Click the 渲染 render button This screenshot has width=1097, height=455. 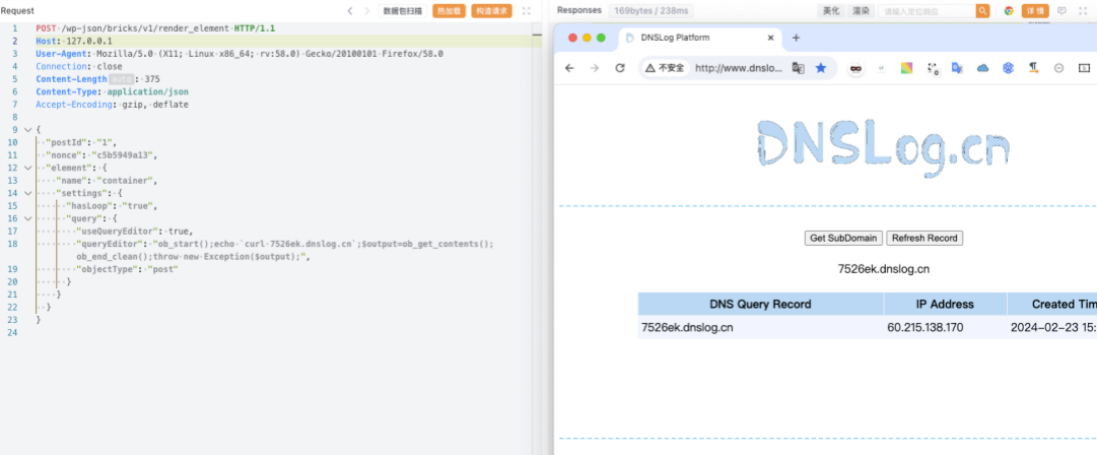[861, 10]
